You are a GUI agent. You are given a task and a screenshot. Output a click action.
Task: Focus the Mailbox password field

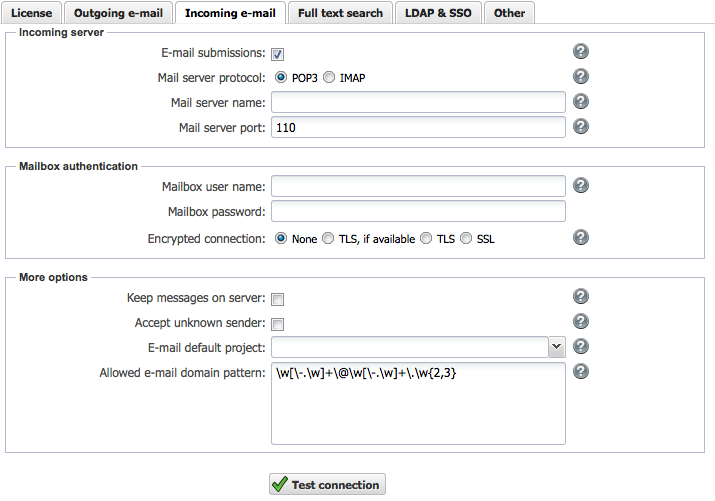pos(418,211)
